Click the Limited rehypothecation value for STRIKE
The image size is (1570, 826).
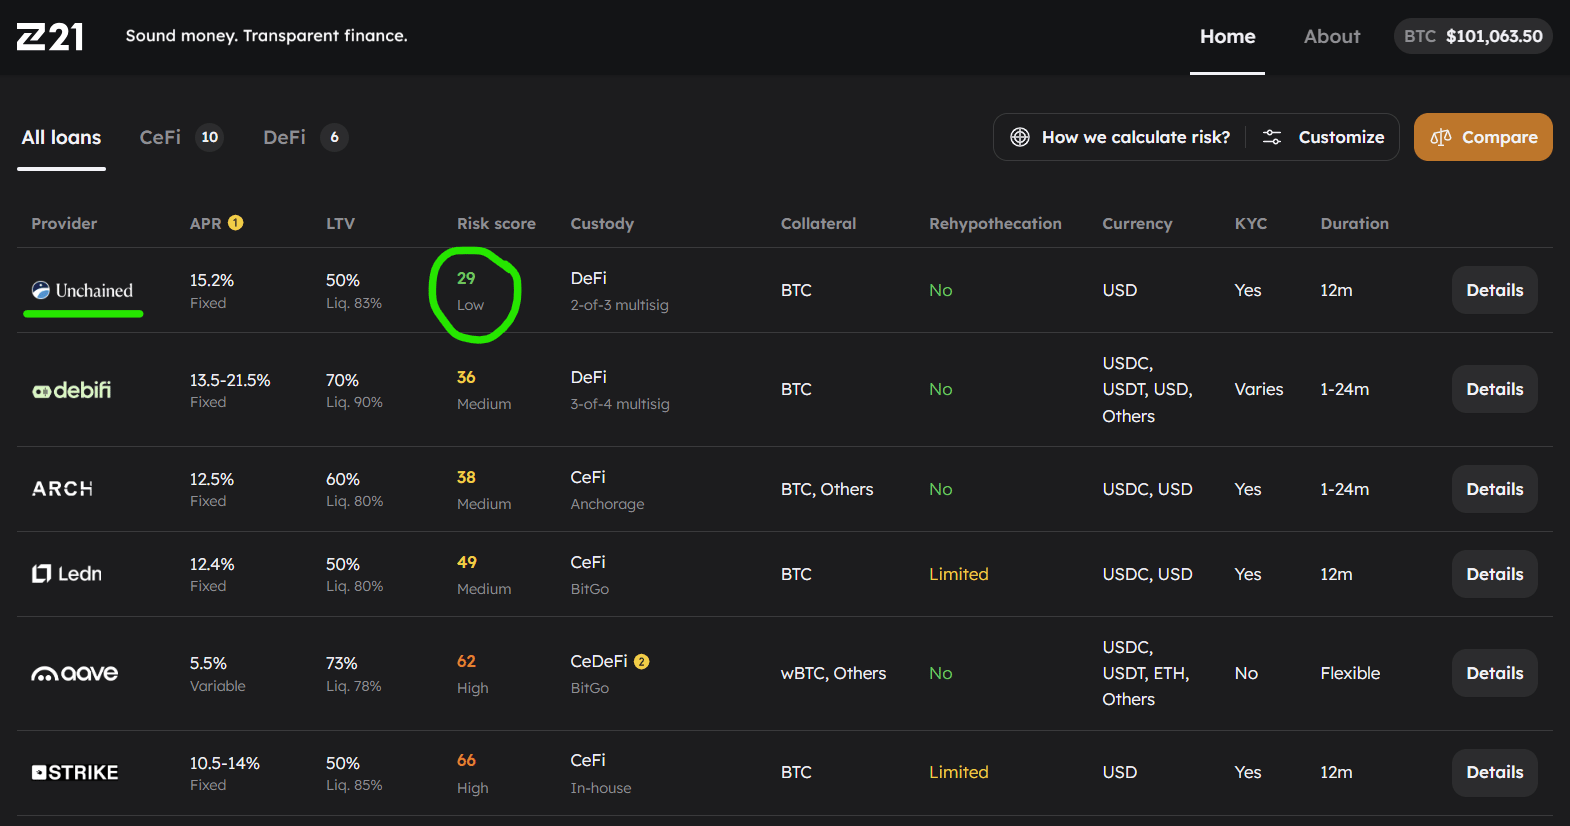[x=958, y=772]
